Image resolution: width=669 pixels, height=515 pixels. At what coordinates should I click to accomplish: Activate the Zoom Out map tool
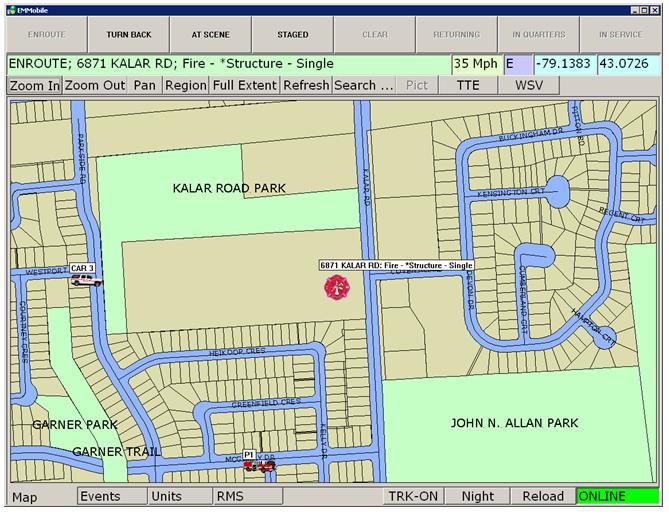(95, 85)
